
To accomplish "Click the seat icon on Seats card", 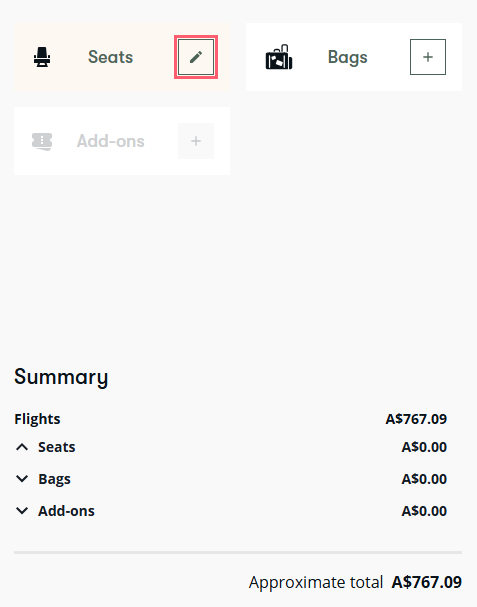I will tap(42, 57).
